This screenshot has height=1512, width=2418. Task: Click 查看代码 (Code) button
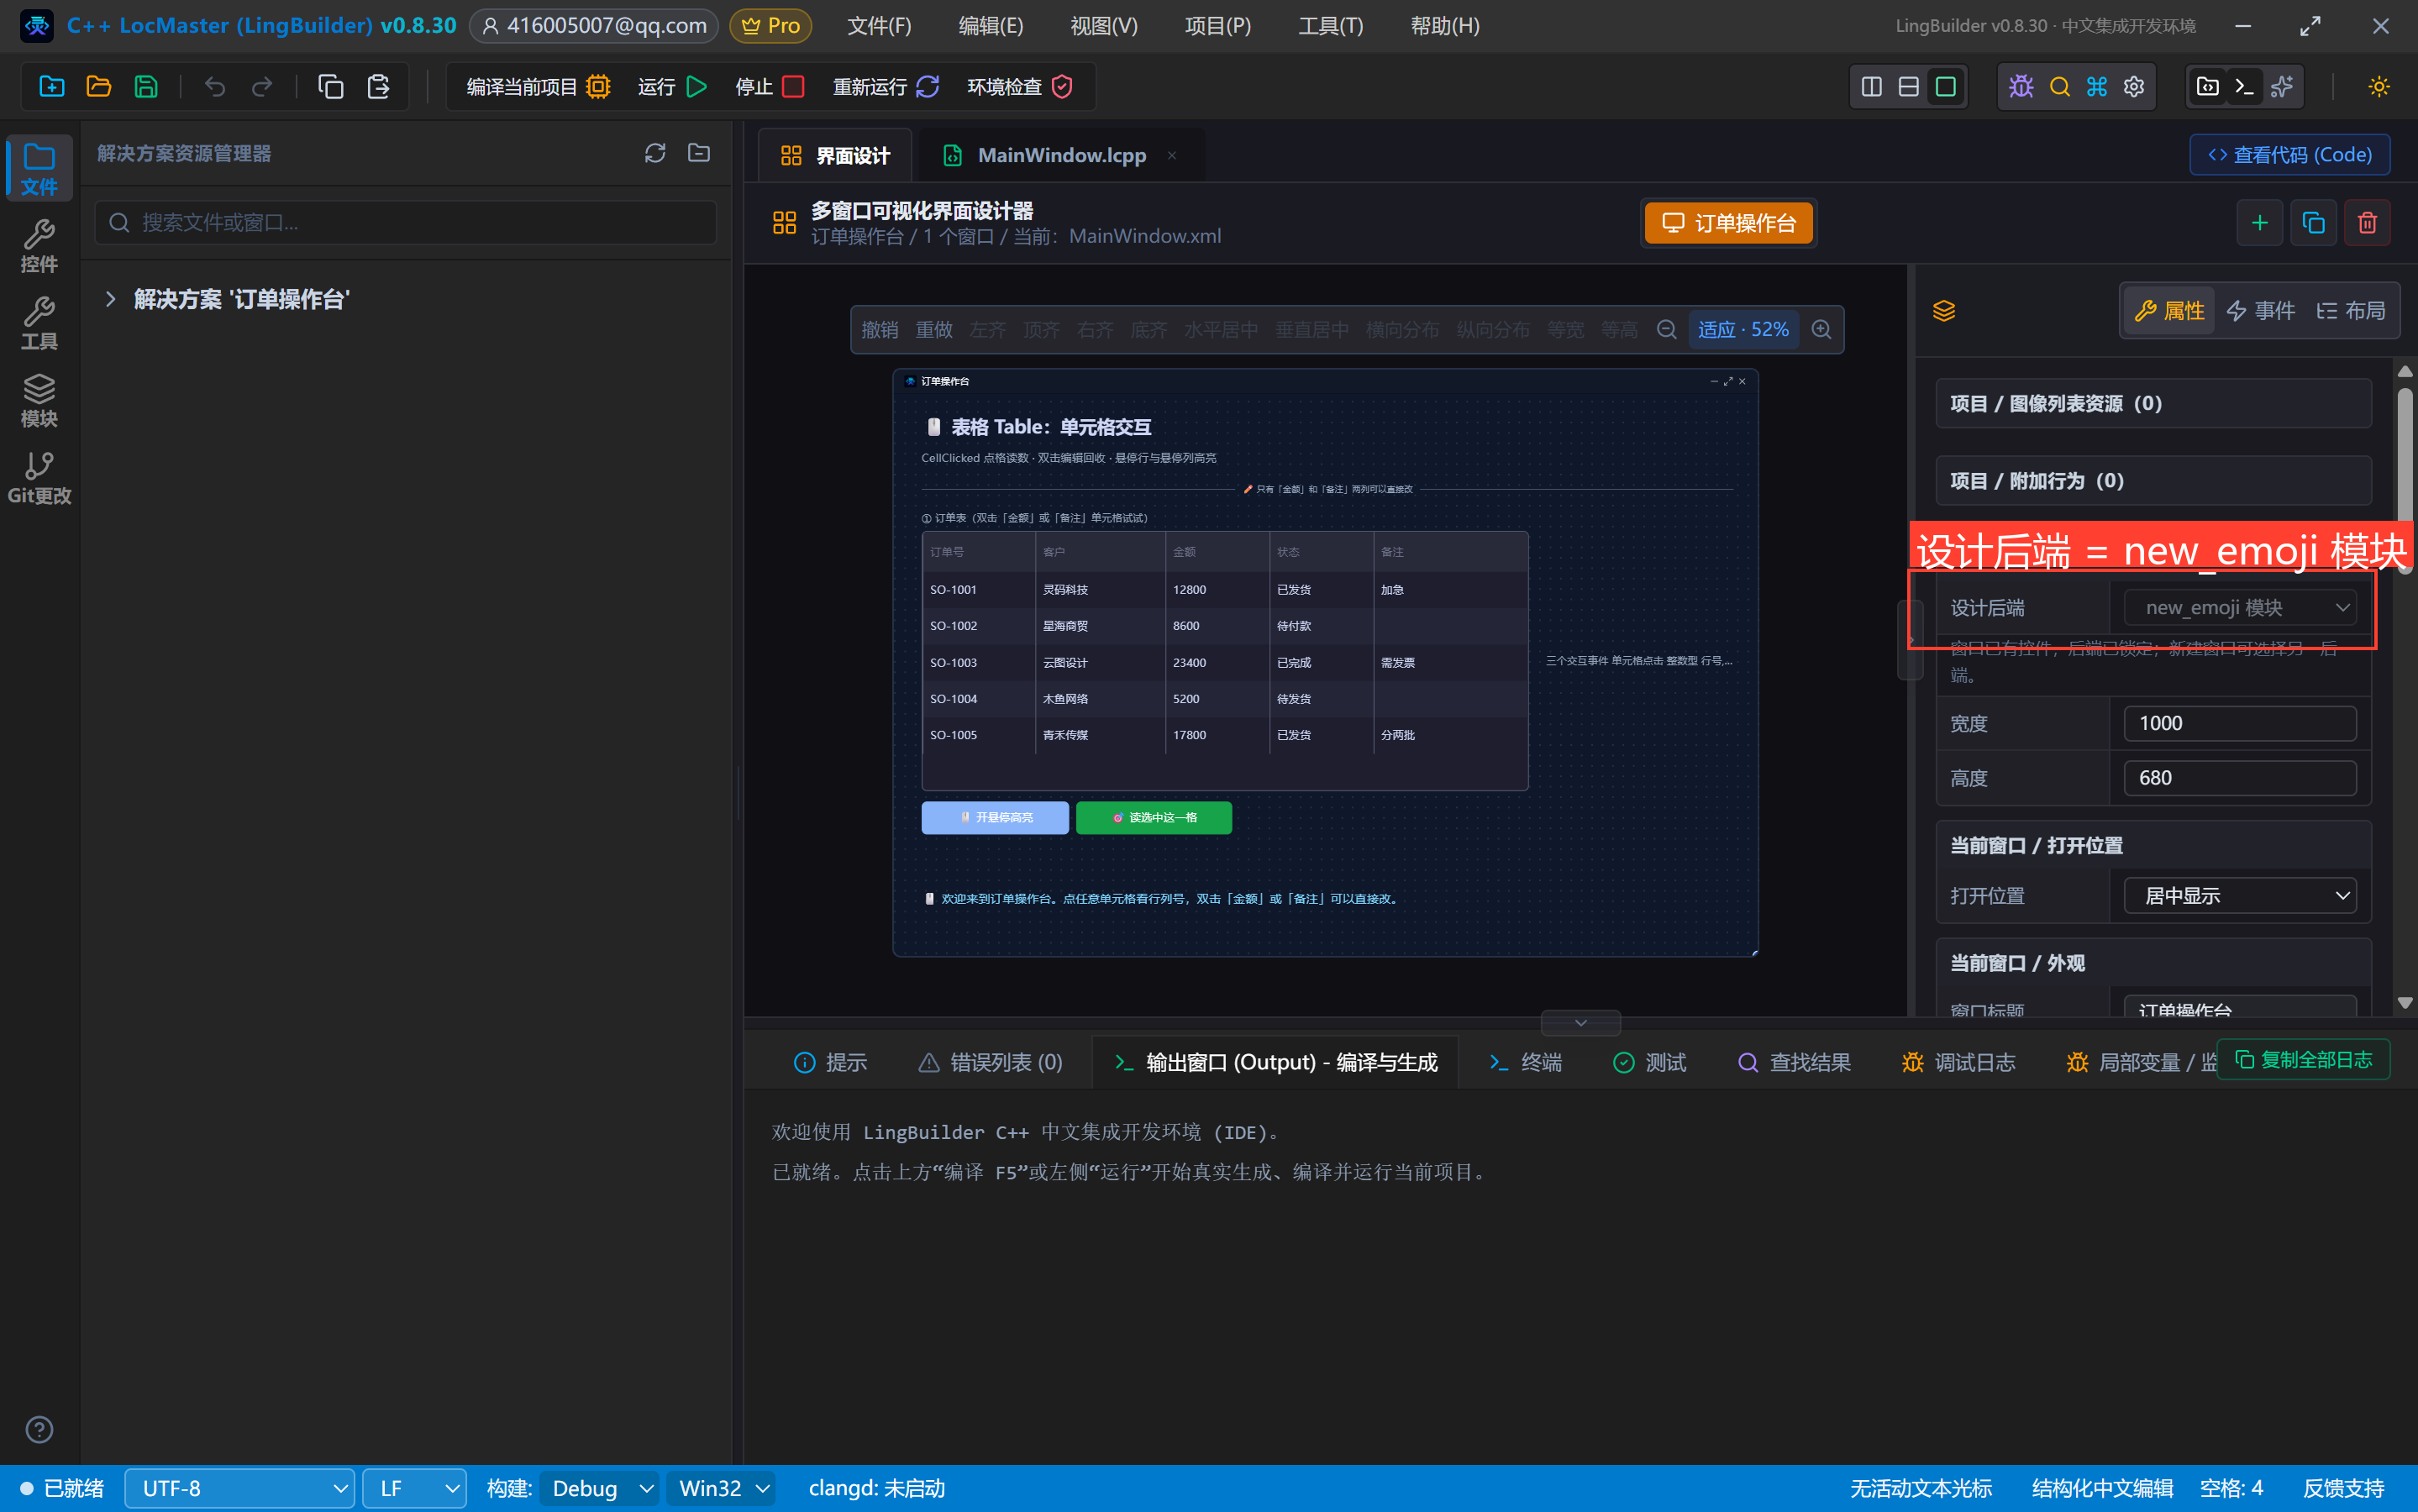click(2290, 155)
